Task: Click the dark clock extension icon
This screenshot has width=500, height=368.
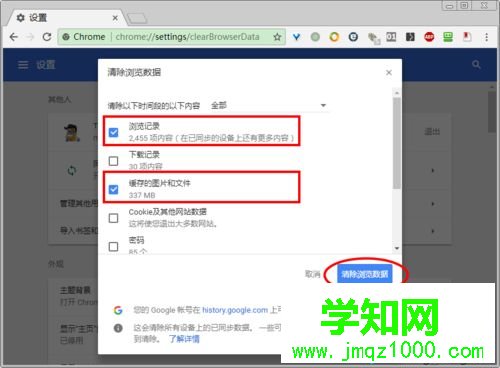Action: pos(353,37)
